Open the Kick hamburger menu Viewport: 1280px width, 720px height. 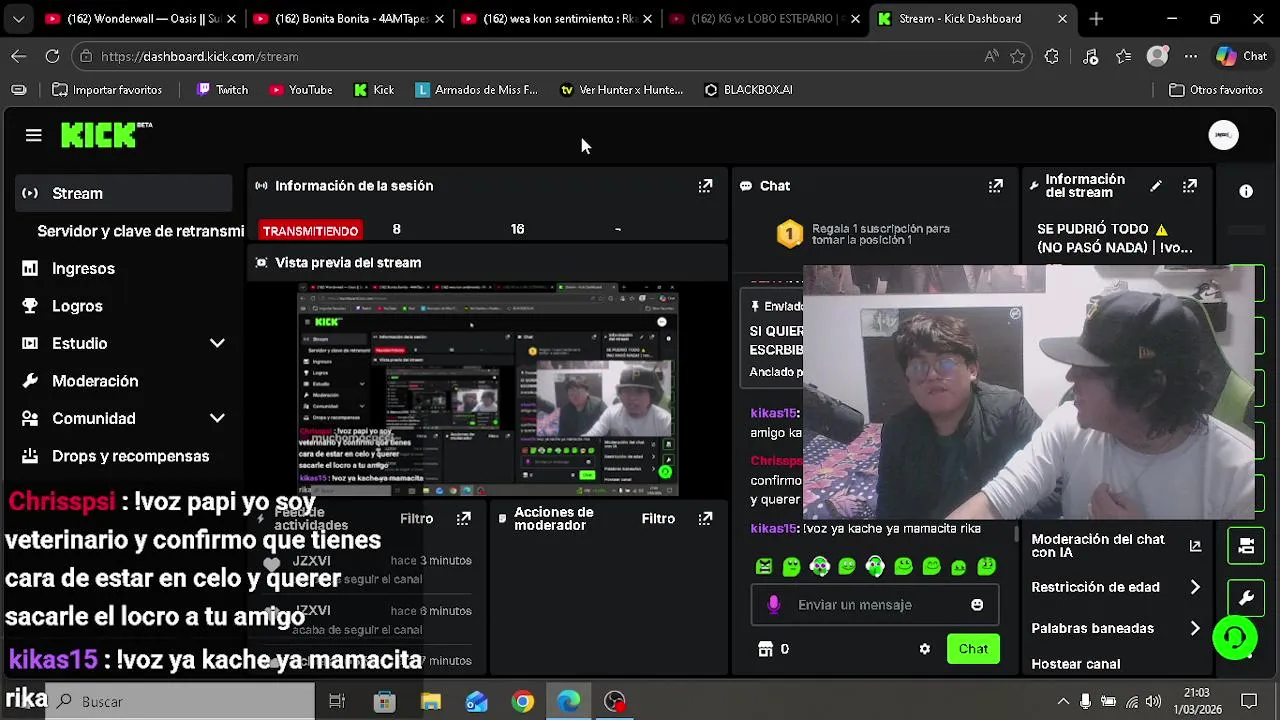click(33, 135)
